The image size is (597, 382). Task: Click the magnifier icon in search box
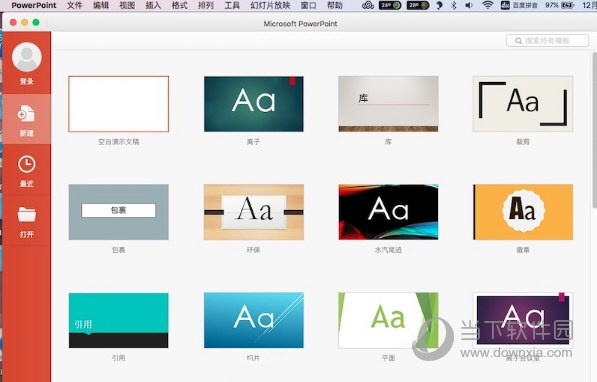(518, 41)
